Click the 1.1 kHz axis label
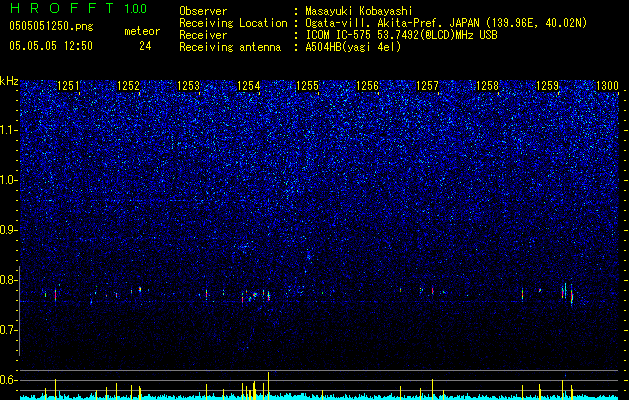Screen dimensions: 629x400 pos(9,130)
